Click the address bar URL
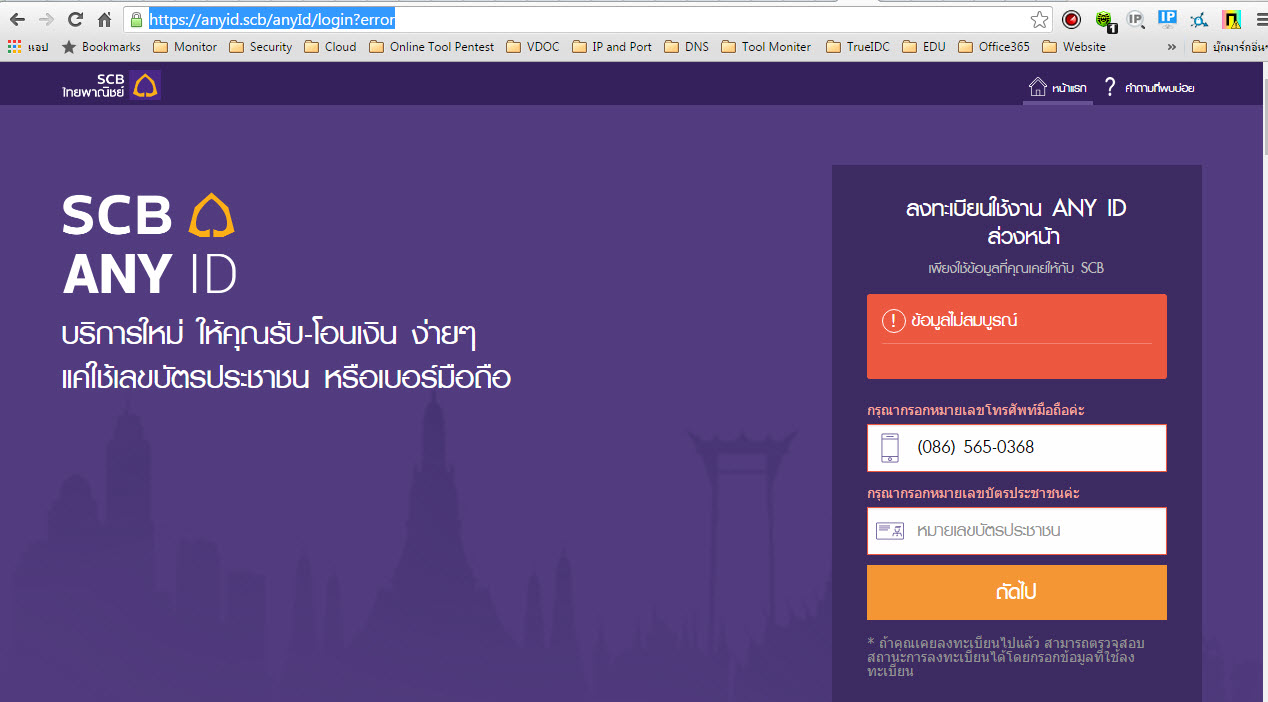This screenshot has width=1268, height=702. click(273, 19)
